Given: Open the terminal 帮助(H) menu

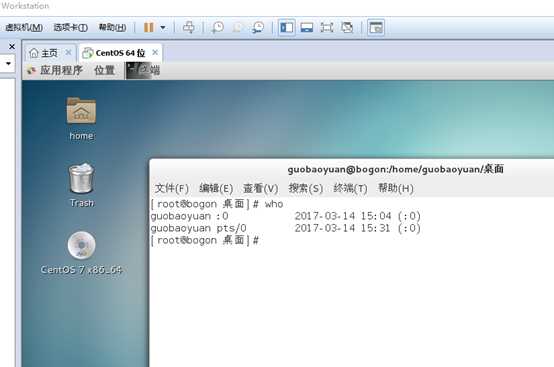Looking at the screenshot, I should click(396, 188).
